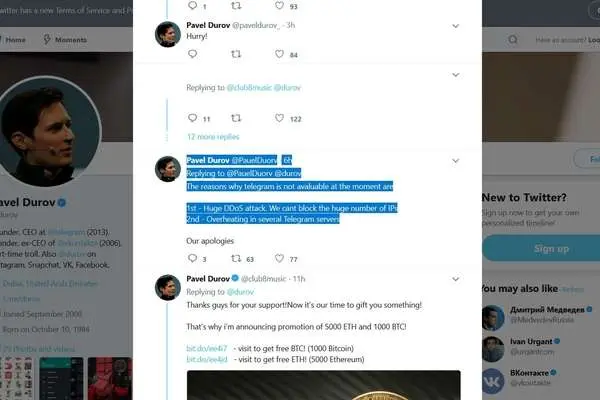Expand options chevron on the 'Hurry!' tweet
600x400 pixels.
coord(455,26)
